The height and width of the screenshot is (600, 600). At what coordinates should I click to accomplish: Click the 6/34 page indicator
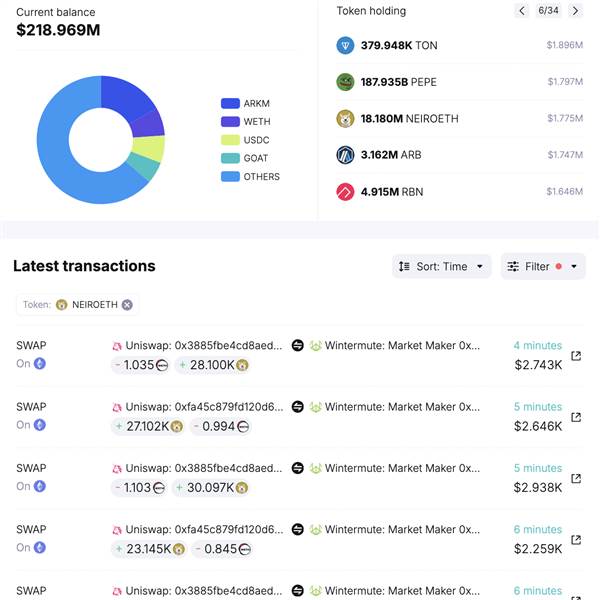(x=548, y=10)
